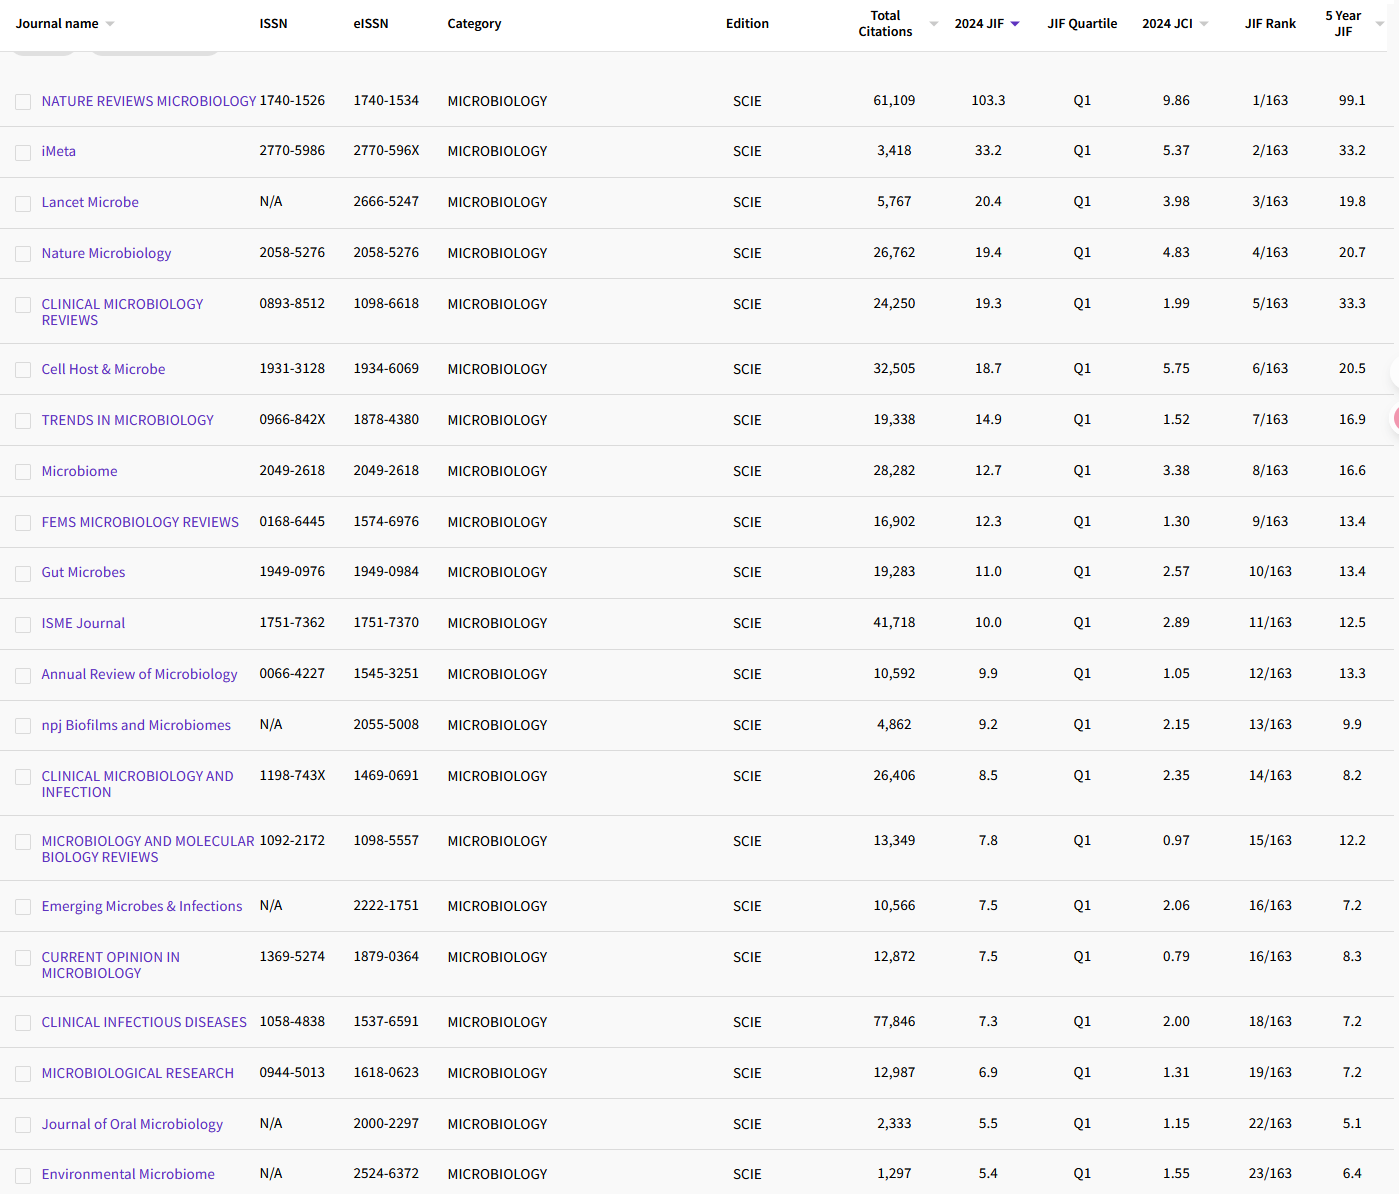The width and height of the screenshot is (1399, 1194).
Task: Select the NATURE REVIEWS MICROBIOLOGY checkbox
Action: [23, 102]
